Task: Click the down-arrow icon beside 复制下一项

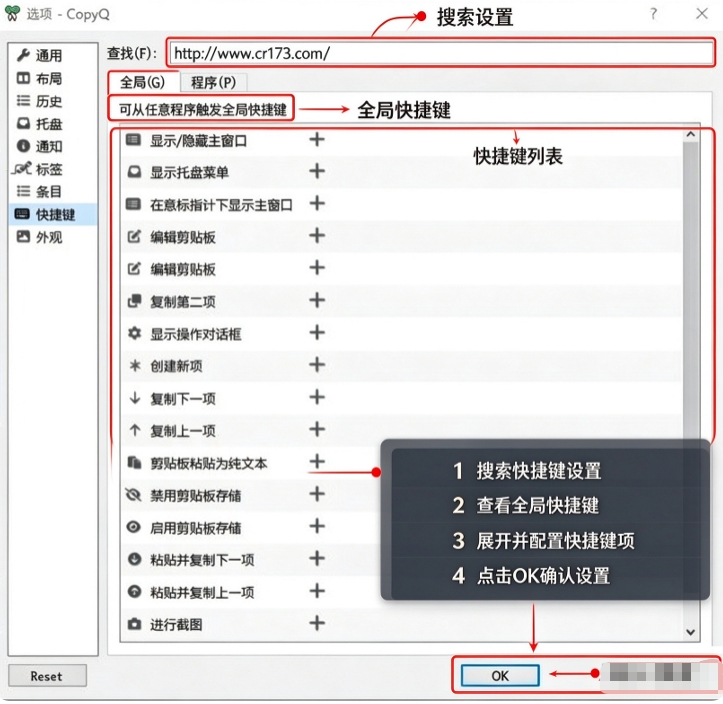Action: pos(135,397)
